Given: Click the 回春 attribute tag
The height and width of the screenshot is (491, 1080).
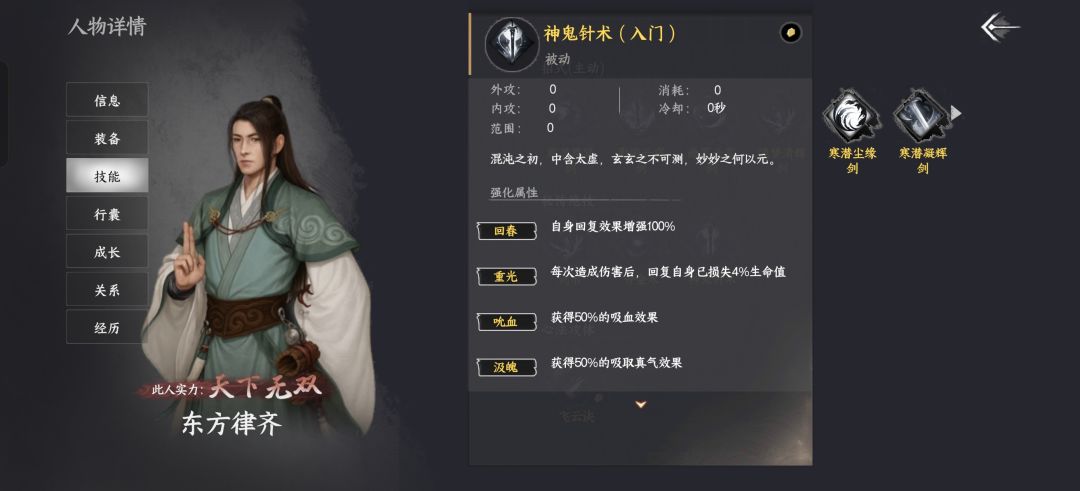Looking at the screenshot, I should [x=506, y=231].
